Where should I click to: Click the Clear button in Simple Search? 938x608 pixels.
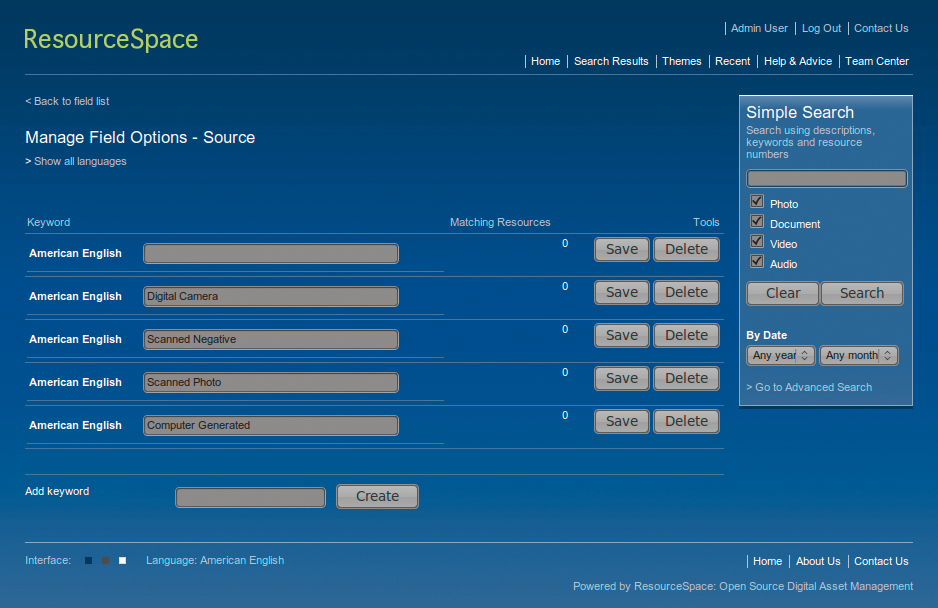tap(782, 294)
